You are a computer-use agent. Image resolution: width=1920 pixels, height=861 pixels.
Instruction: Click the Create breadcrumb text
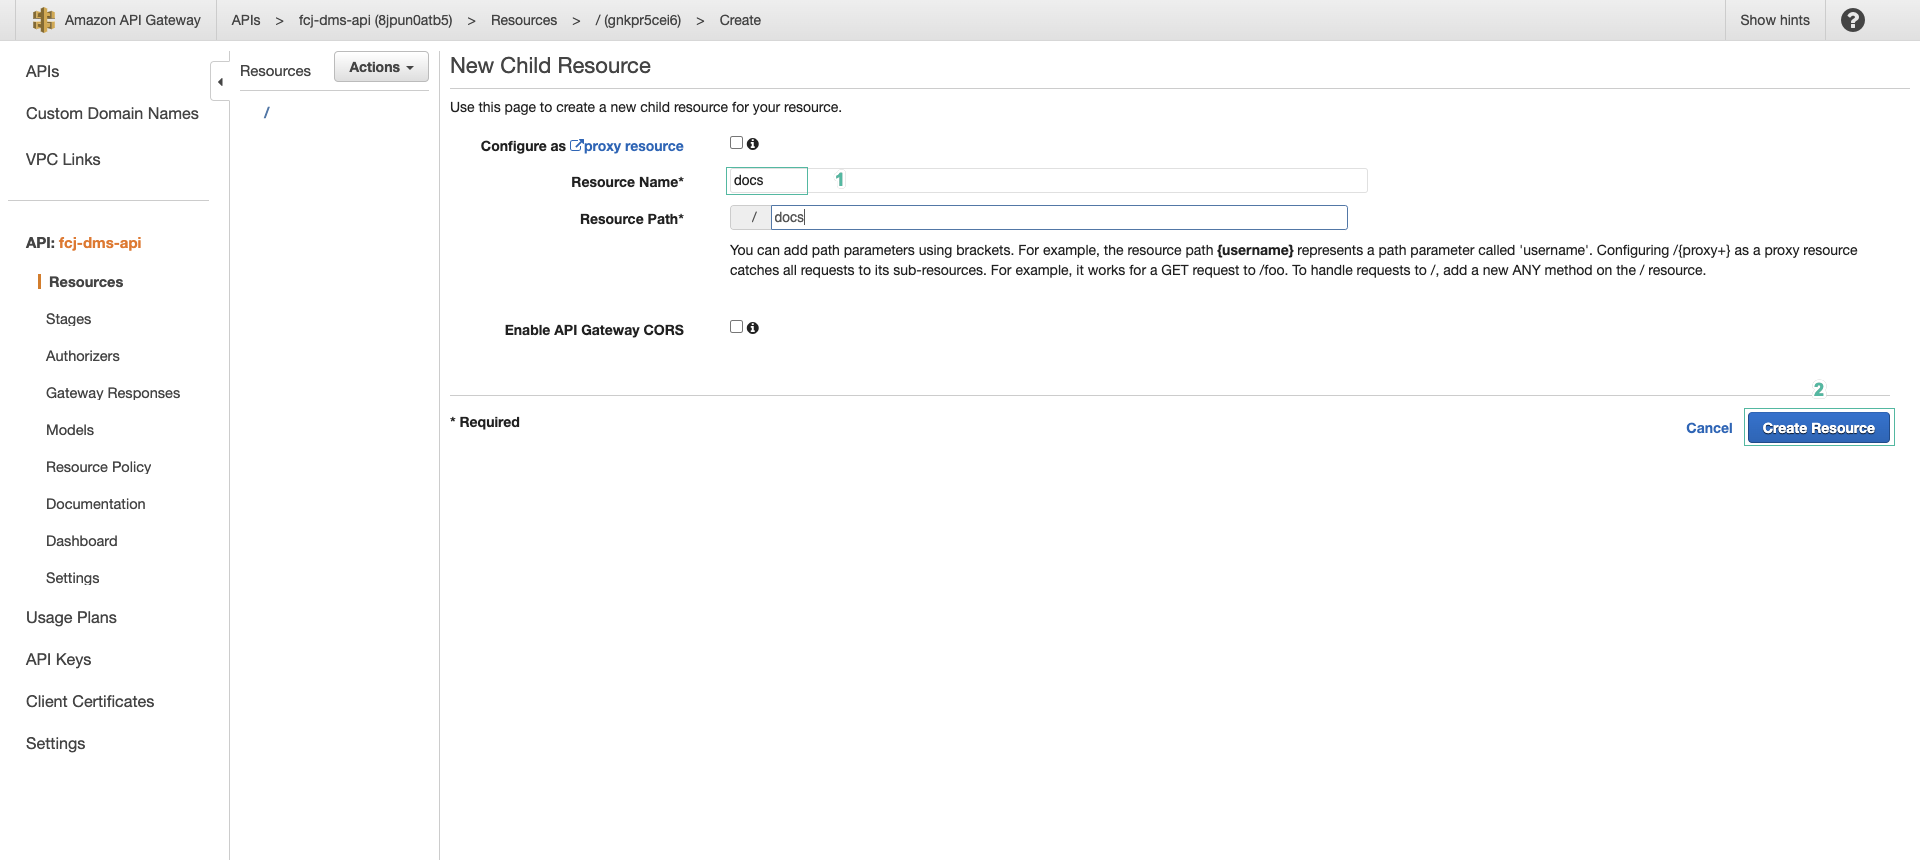[740, 20]
